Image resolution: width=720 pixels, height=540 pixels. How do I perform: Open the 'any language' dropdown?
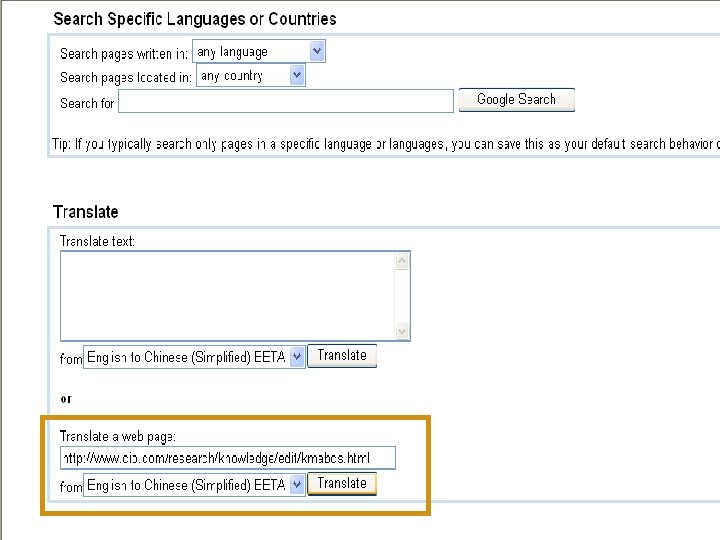pyautogui.click(x=258, y=52)
